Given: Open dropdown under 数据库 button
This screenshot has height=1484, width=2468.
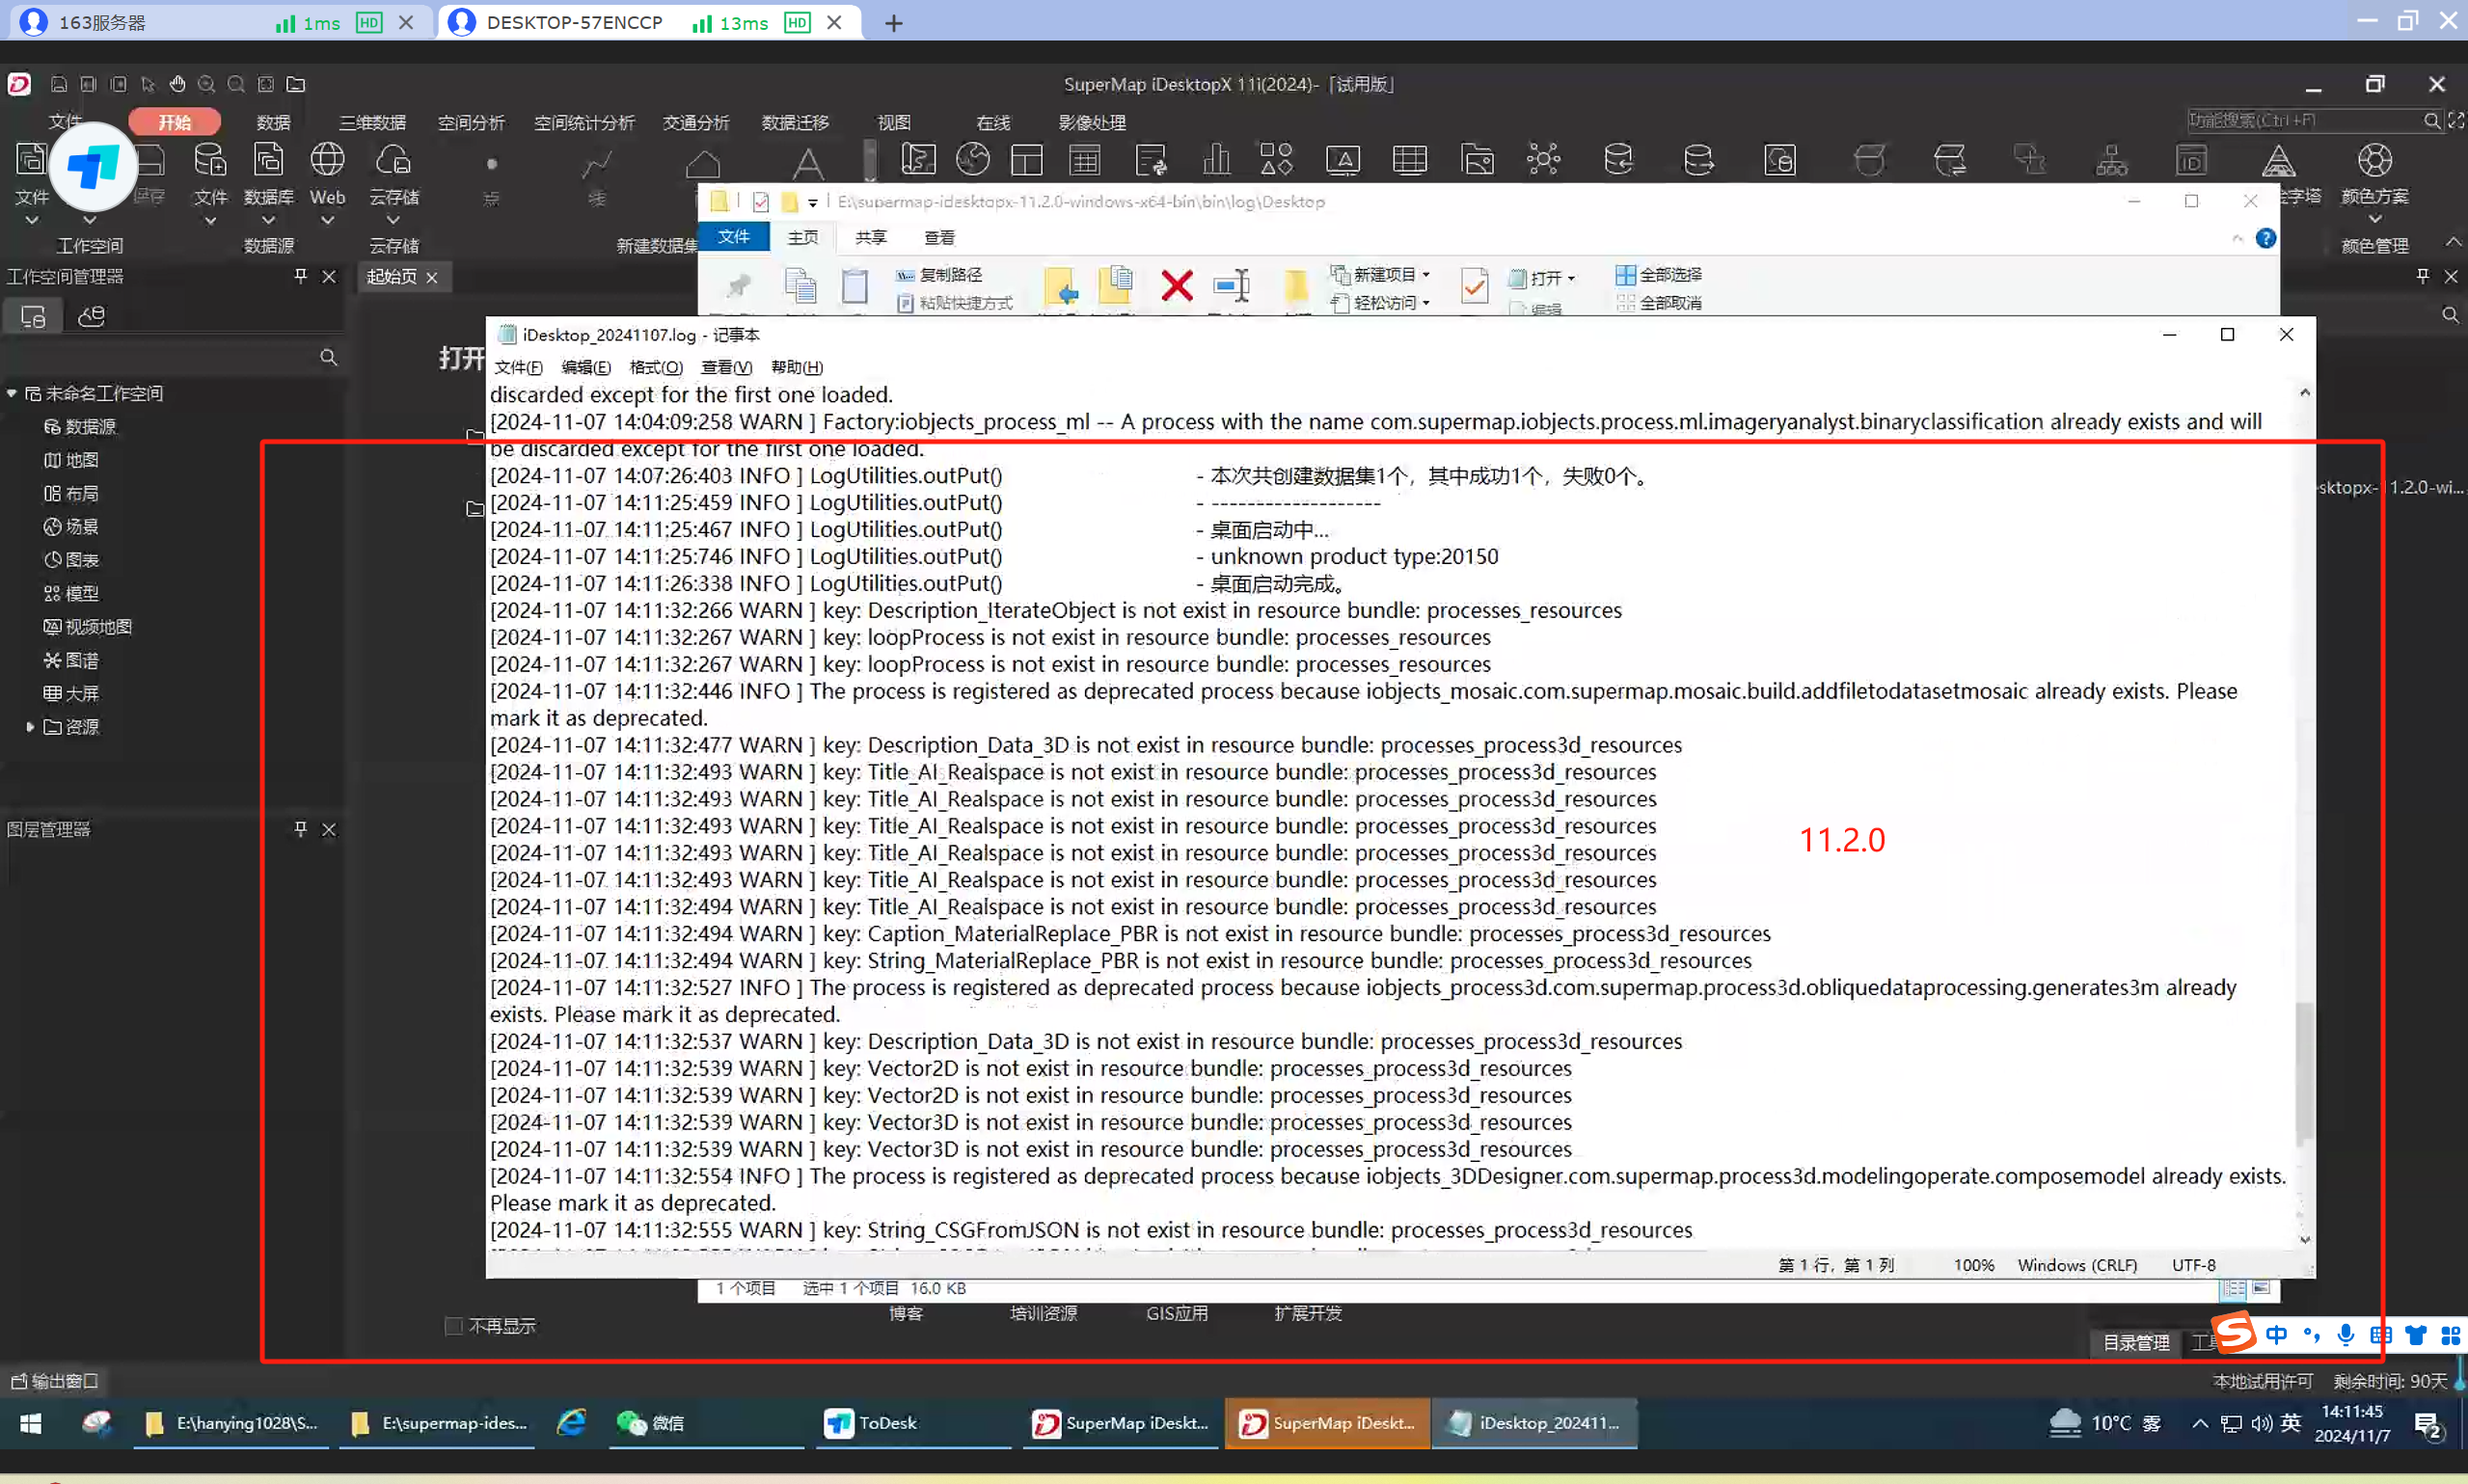Looking at the screenshot, I should [x=268, y=220].
